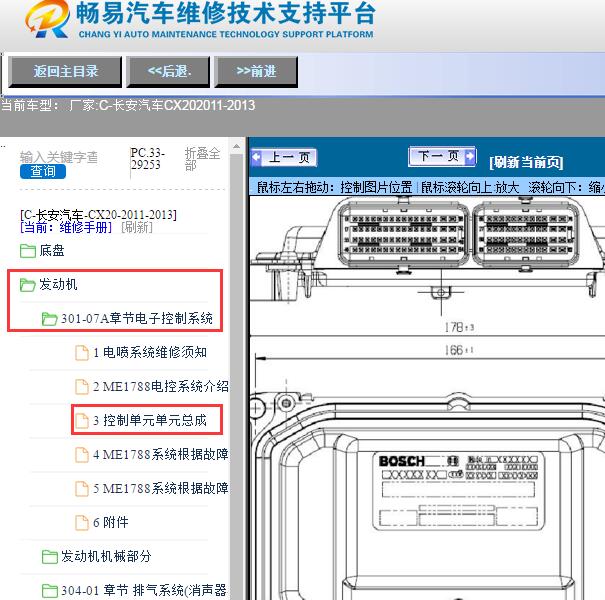Image resolution: width=605 pixels, height=600 pixels.
Task: Go forward with the >>前进 button
Action: pos(256,72)
